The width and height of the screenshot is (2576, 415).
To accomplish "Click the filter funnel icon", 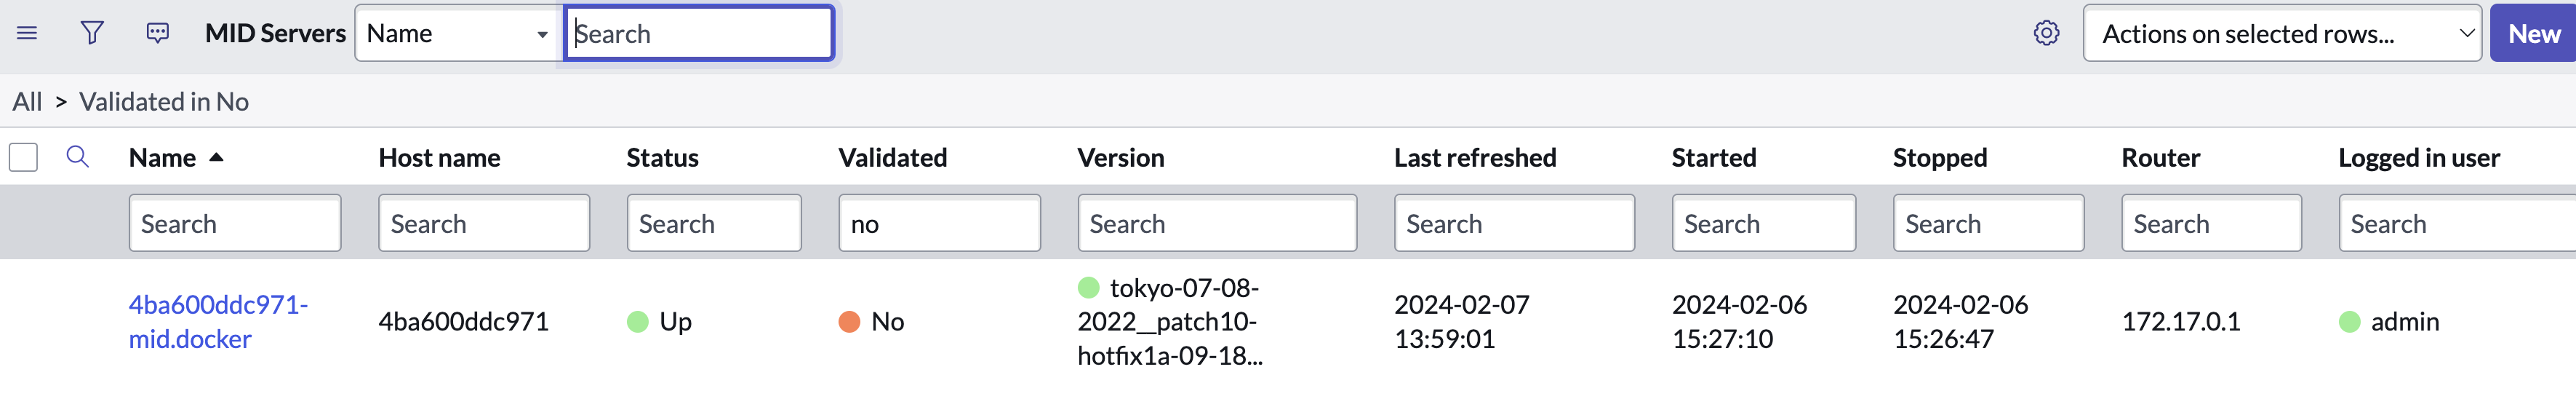I will tap(92, 33).
